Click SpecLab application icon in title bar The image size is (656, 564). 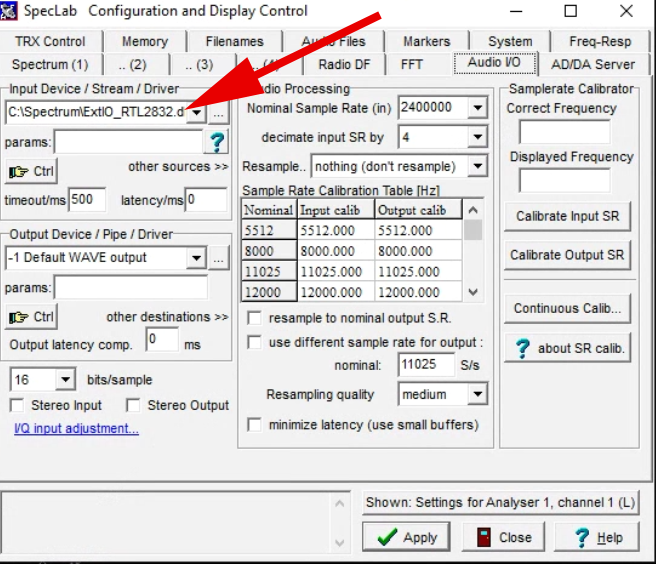(x=8, y=10)
